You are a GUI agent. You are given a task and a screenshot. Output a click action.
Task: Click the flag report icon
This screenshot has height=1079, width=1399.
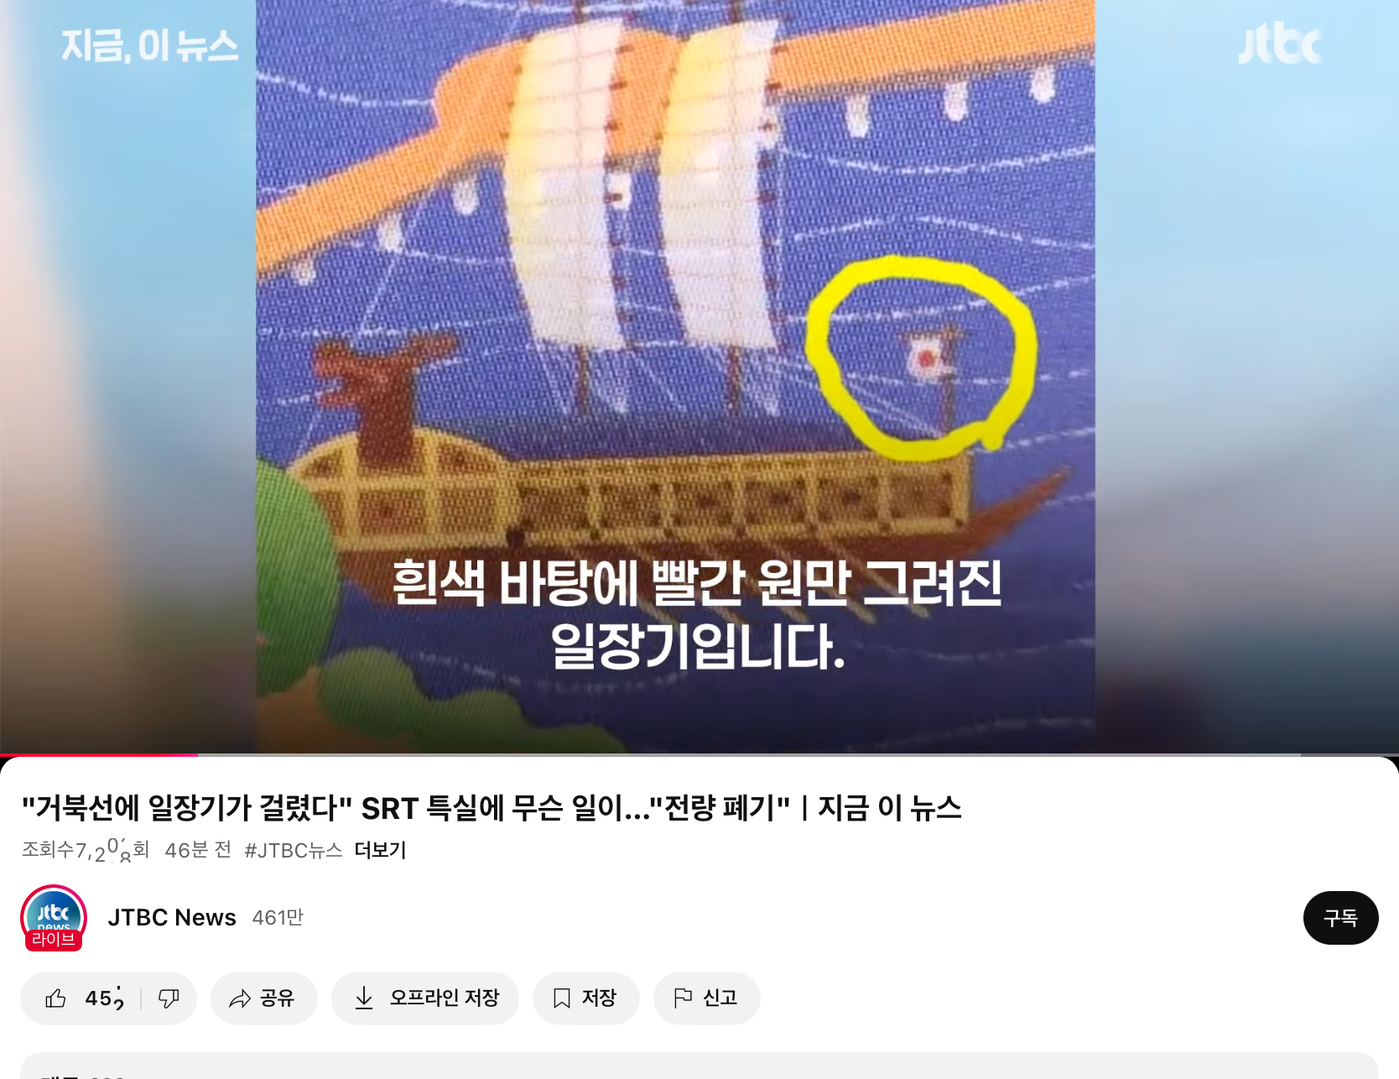(683, 998)
